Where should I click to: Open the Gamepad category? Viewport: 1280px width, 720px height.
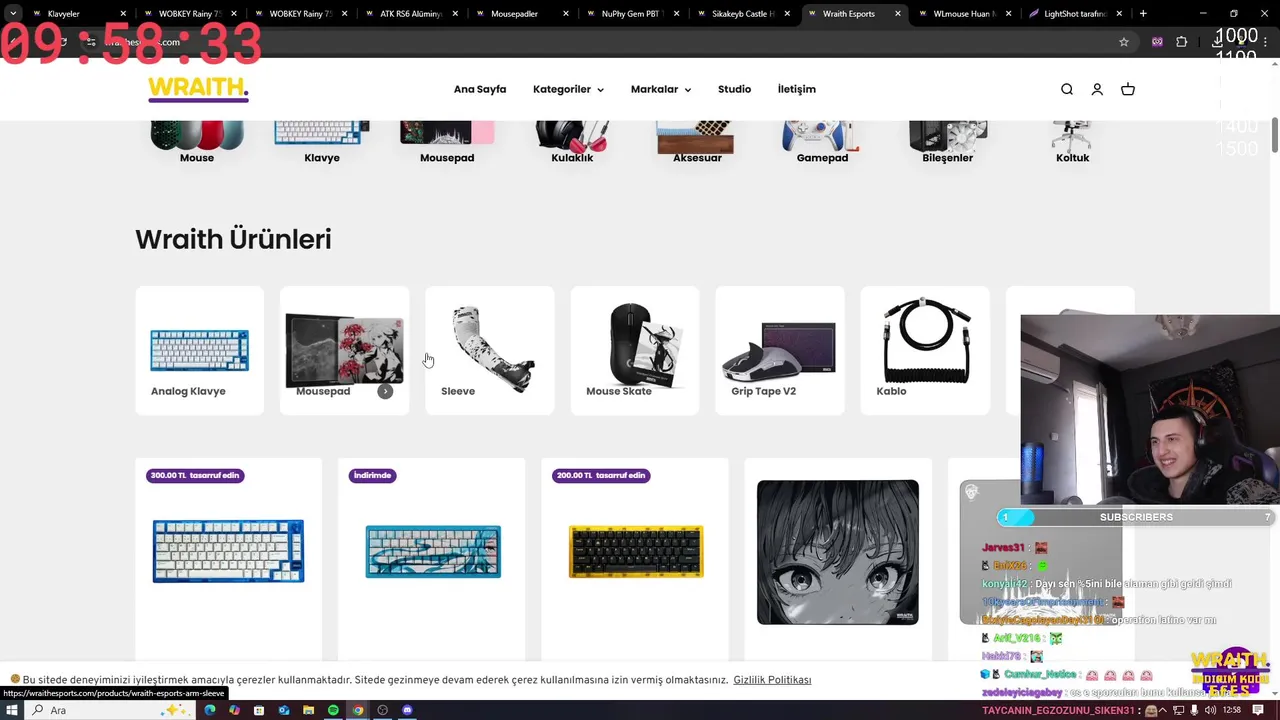pyautogui.click(x=822, y=142)
